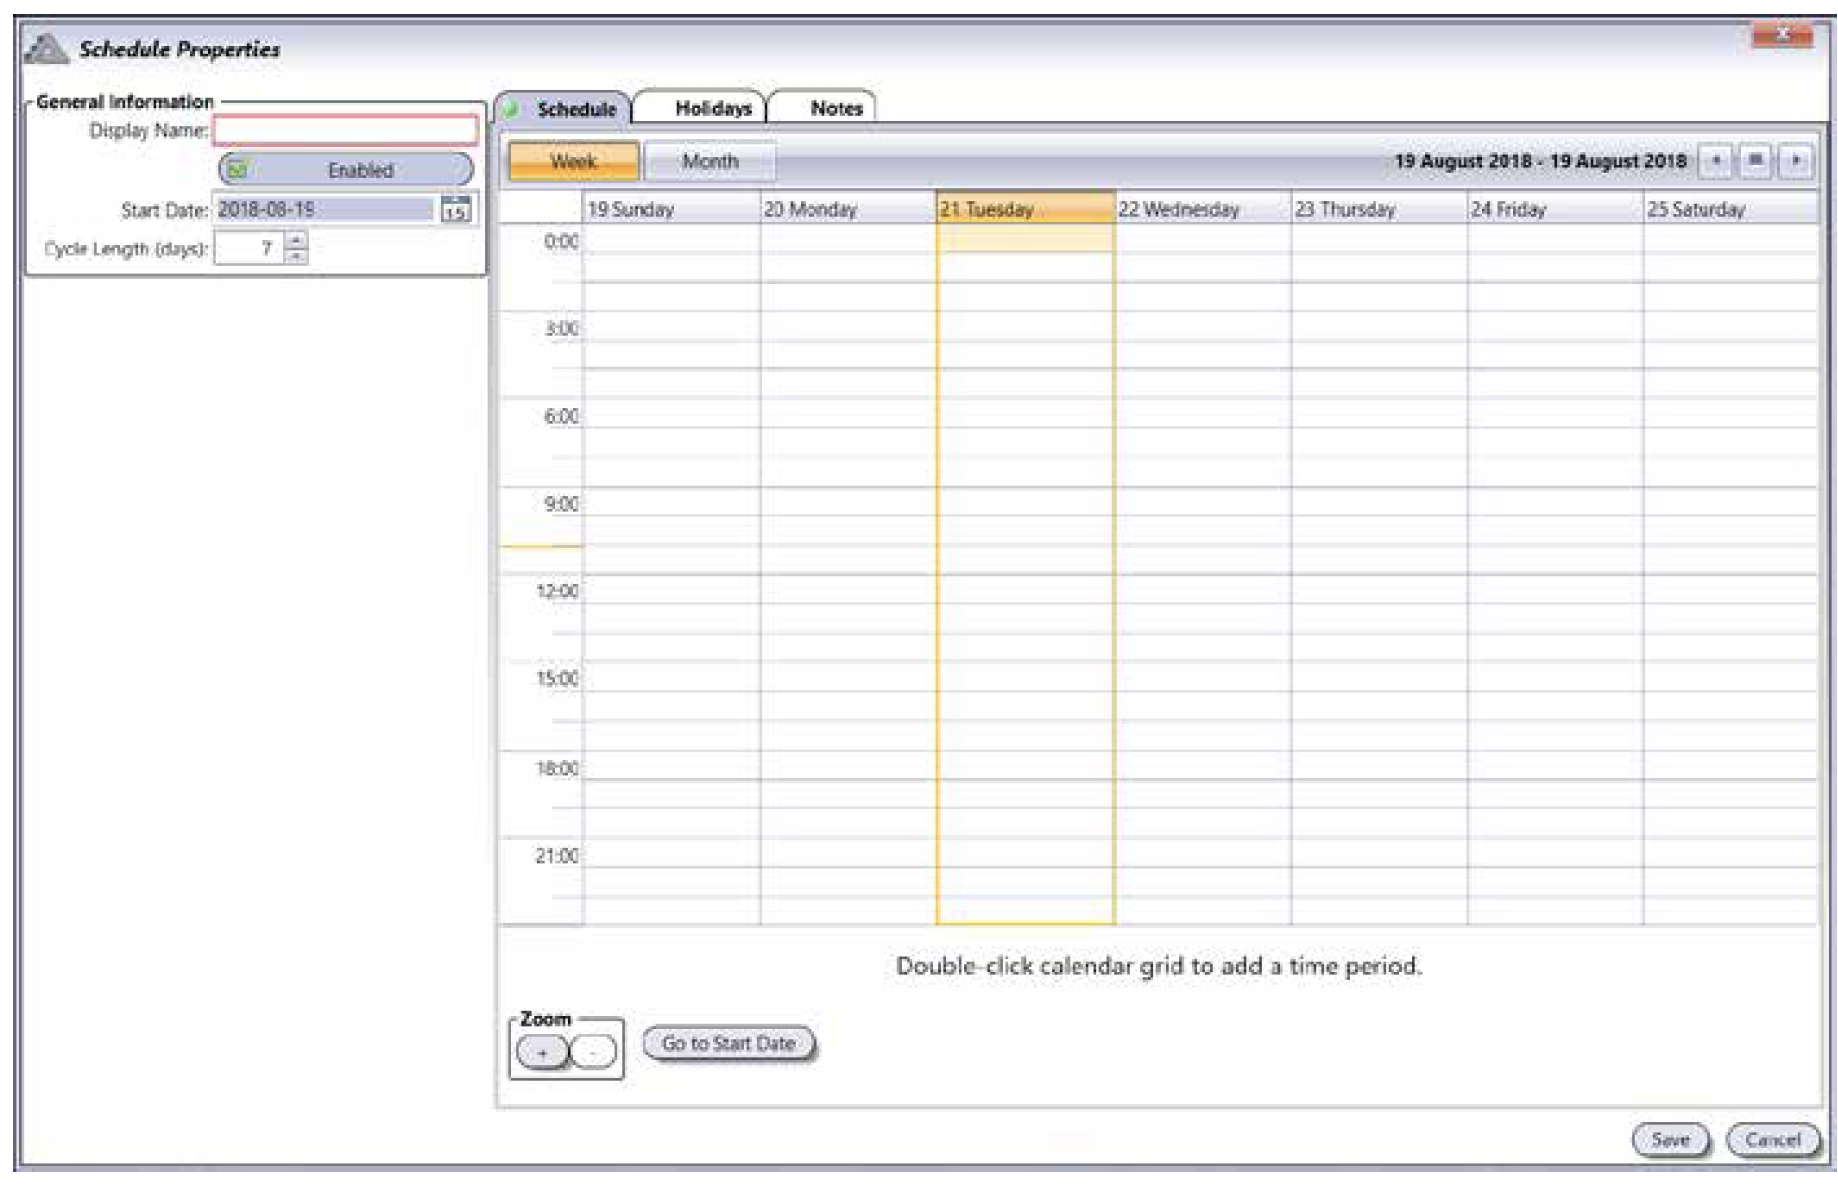1838x1186 pixels.
Task: Open the Holidays tab
Action: click(x=712, y=108)
